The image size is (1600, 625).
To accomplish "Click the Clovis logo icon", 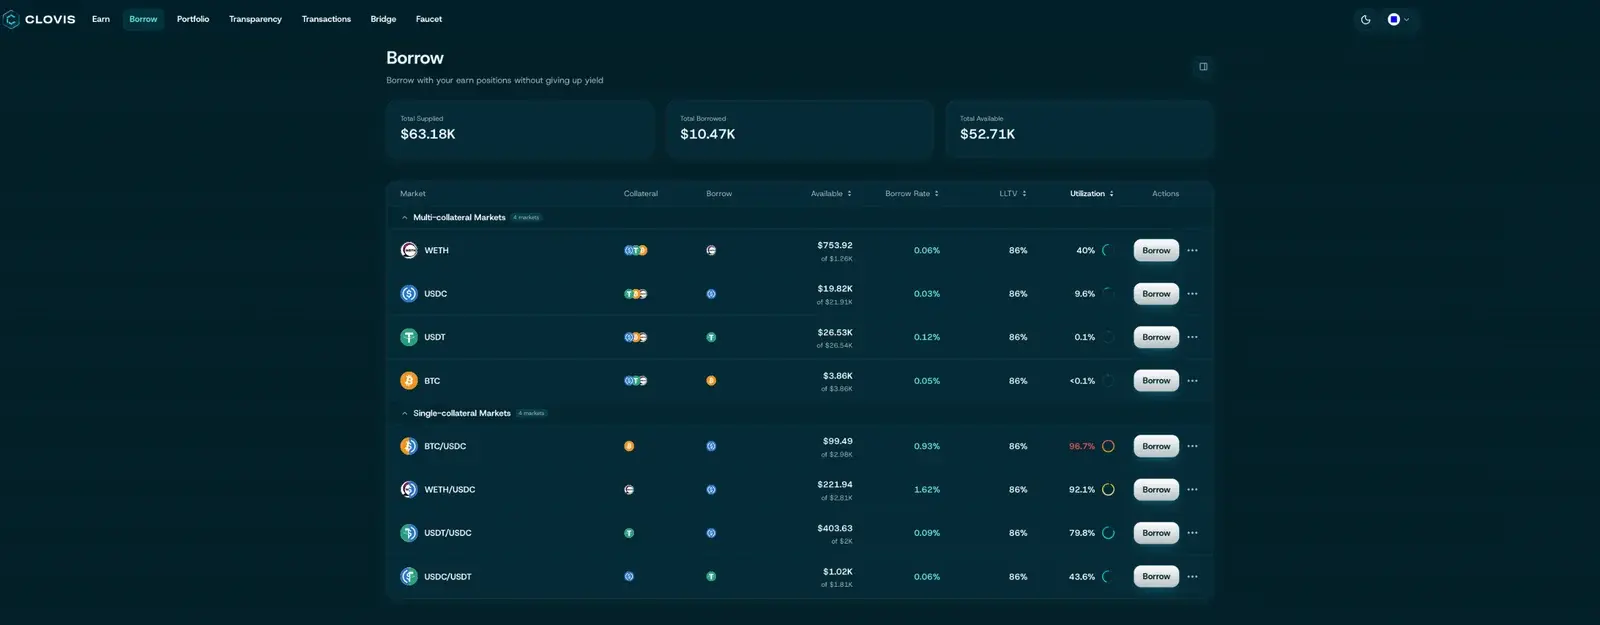I will tap(12, 19).
